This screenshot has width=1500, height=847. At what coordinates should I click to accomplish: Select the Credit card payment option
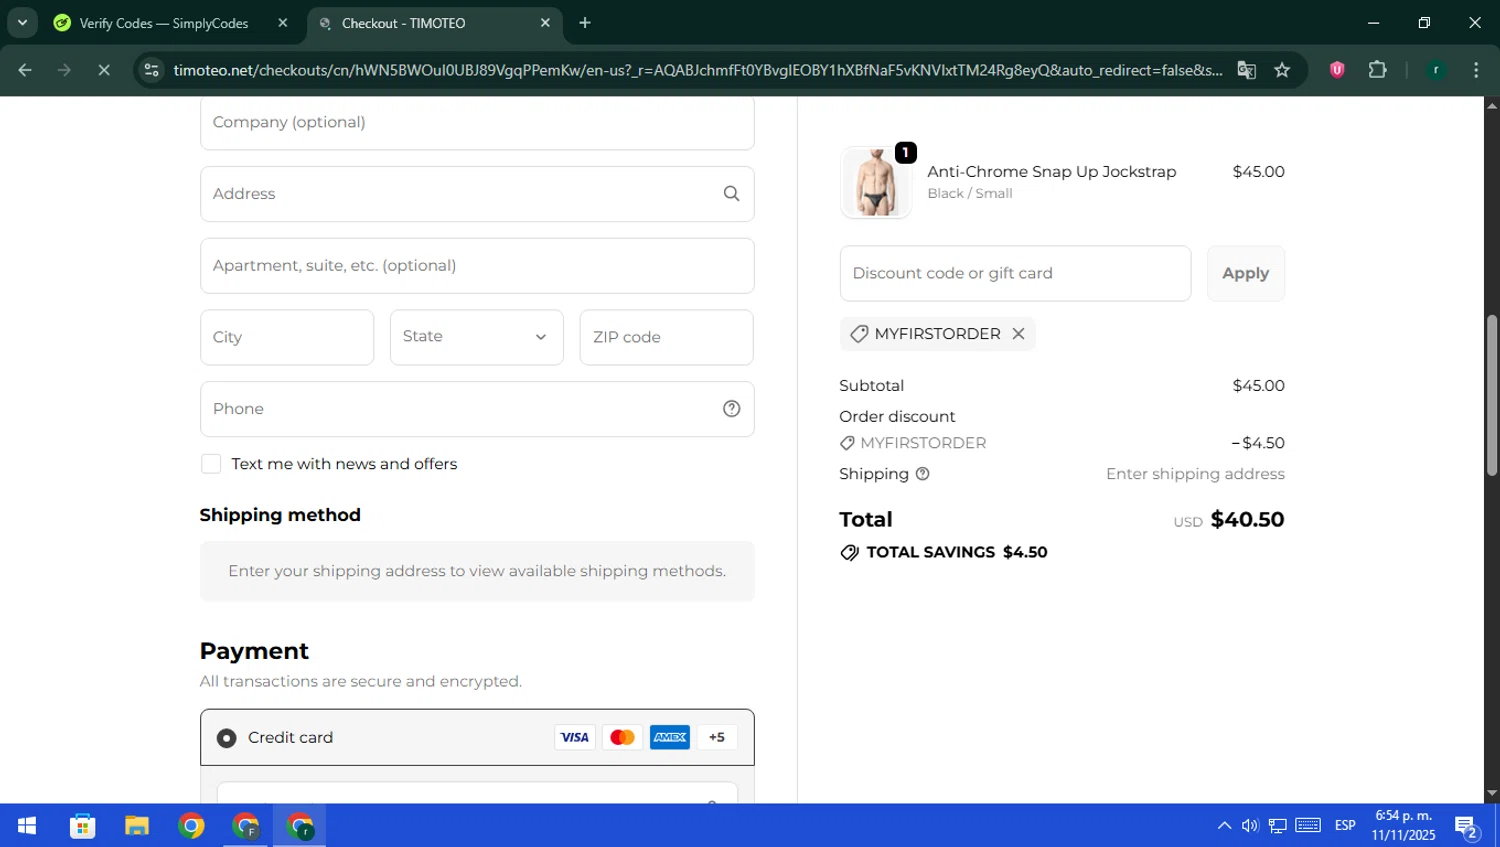coord(227,738)
